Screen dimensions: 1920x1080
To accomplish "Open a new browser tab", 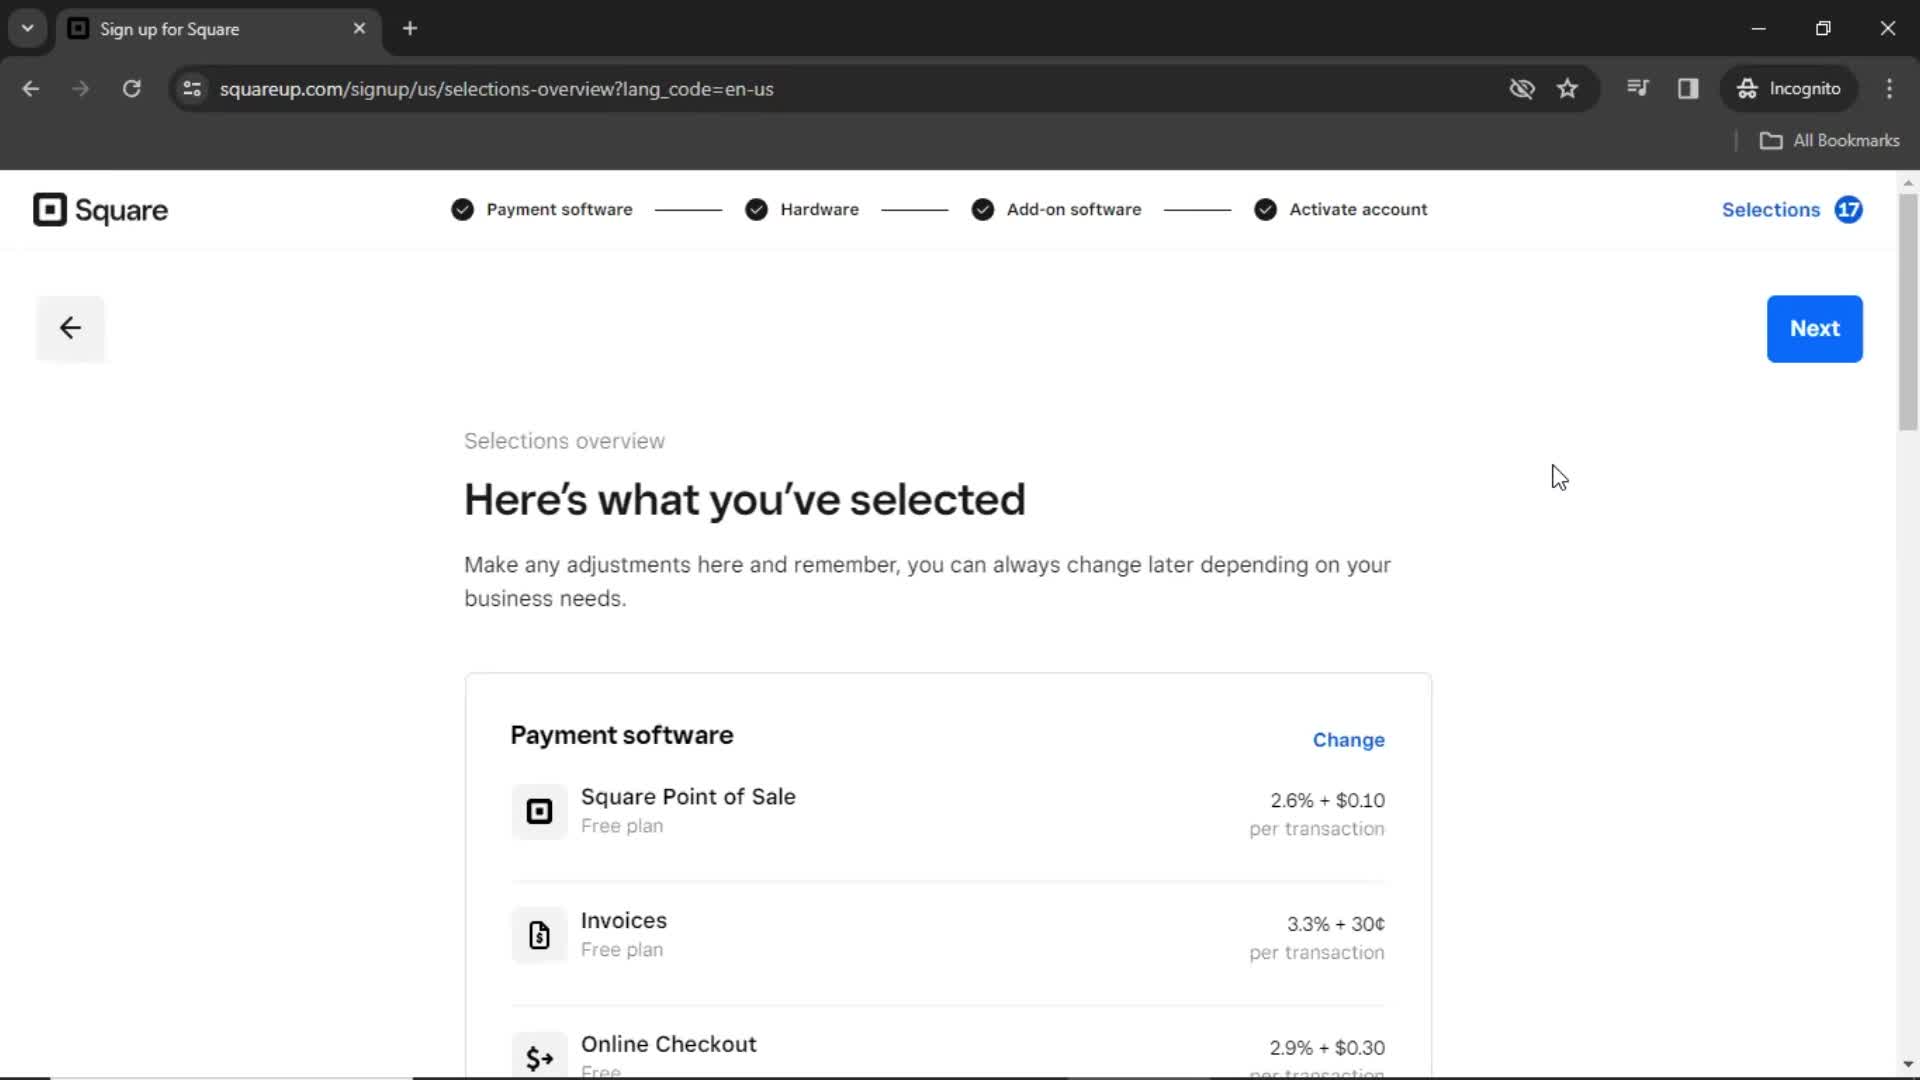I will (x=410, y=29).
